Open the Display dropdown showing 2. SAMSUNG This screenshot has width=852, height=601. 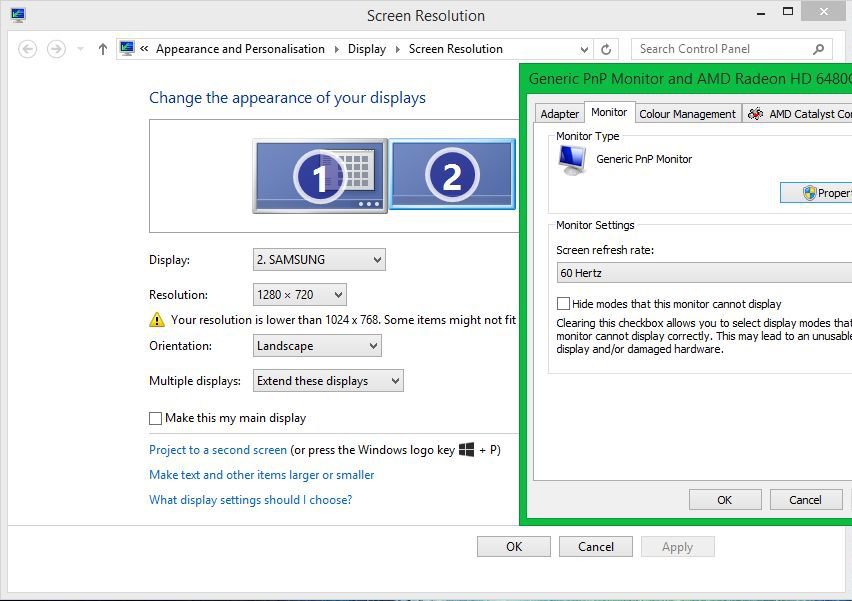click(319, 260)
